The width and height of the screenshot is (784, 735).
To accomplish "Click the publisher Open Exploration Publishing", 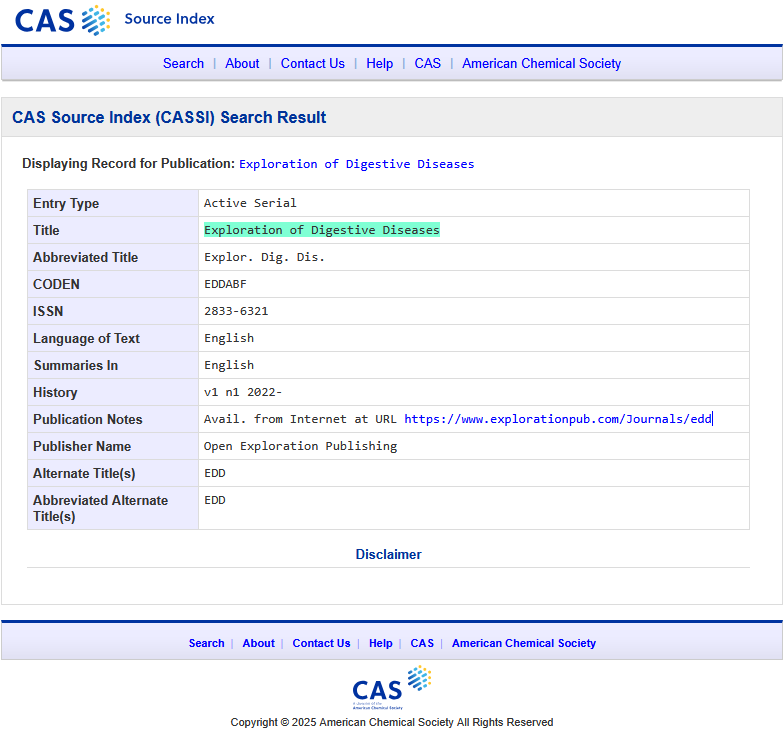I will pyautogui.click(x=300, y=446).
